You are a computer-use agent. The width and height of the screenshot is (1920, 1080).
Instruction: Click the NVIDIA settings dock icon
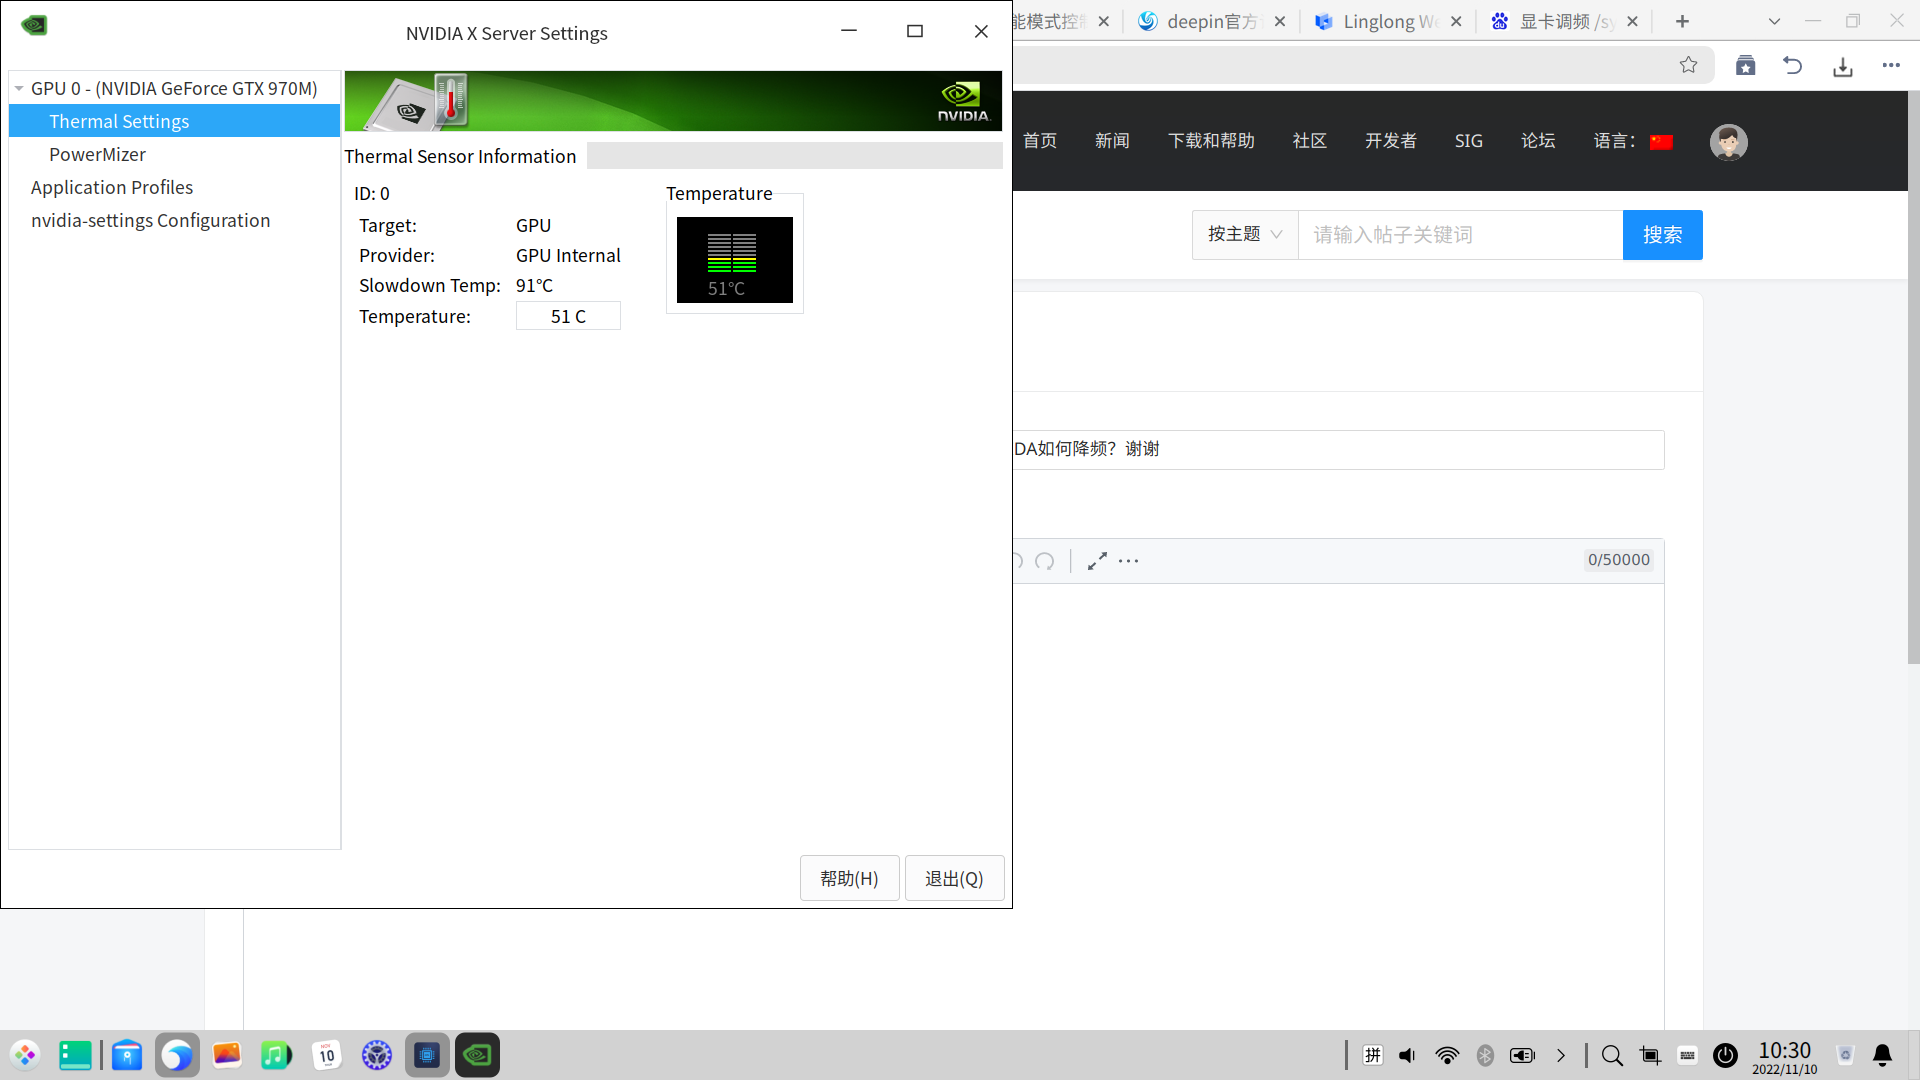(x=477, y=1055)
